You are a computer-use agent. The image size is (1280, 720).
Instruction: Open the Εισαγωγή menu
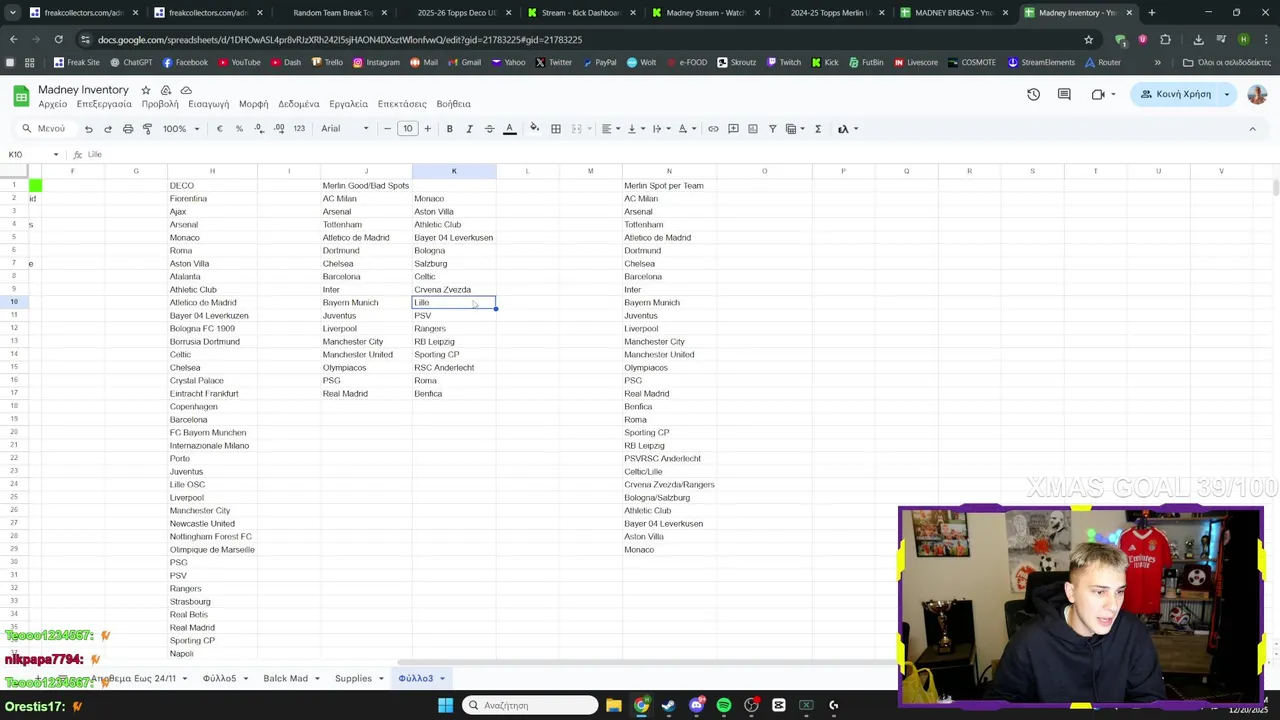click(x=208, y=104)
